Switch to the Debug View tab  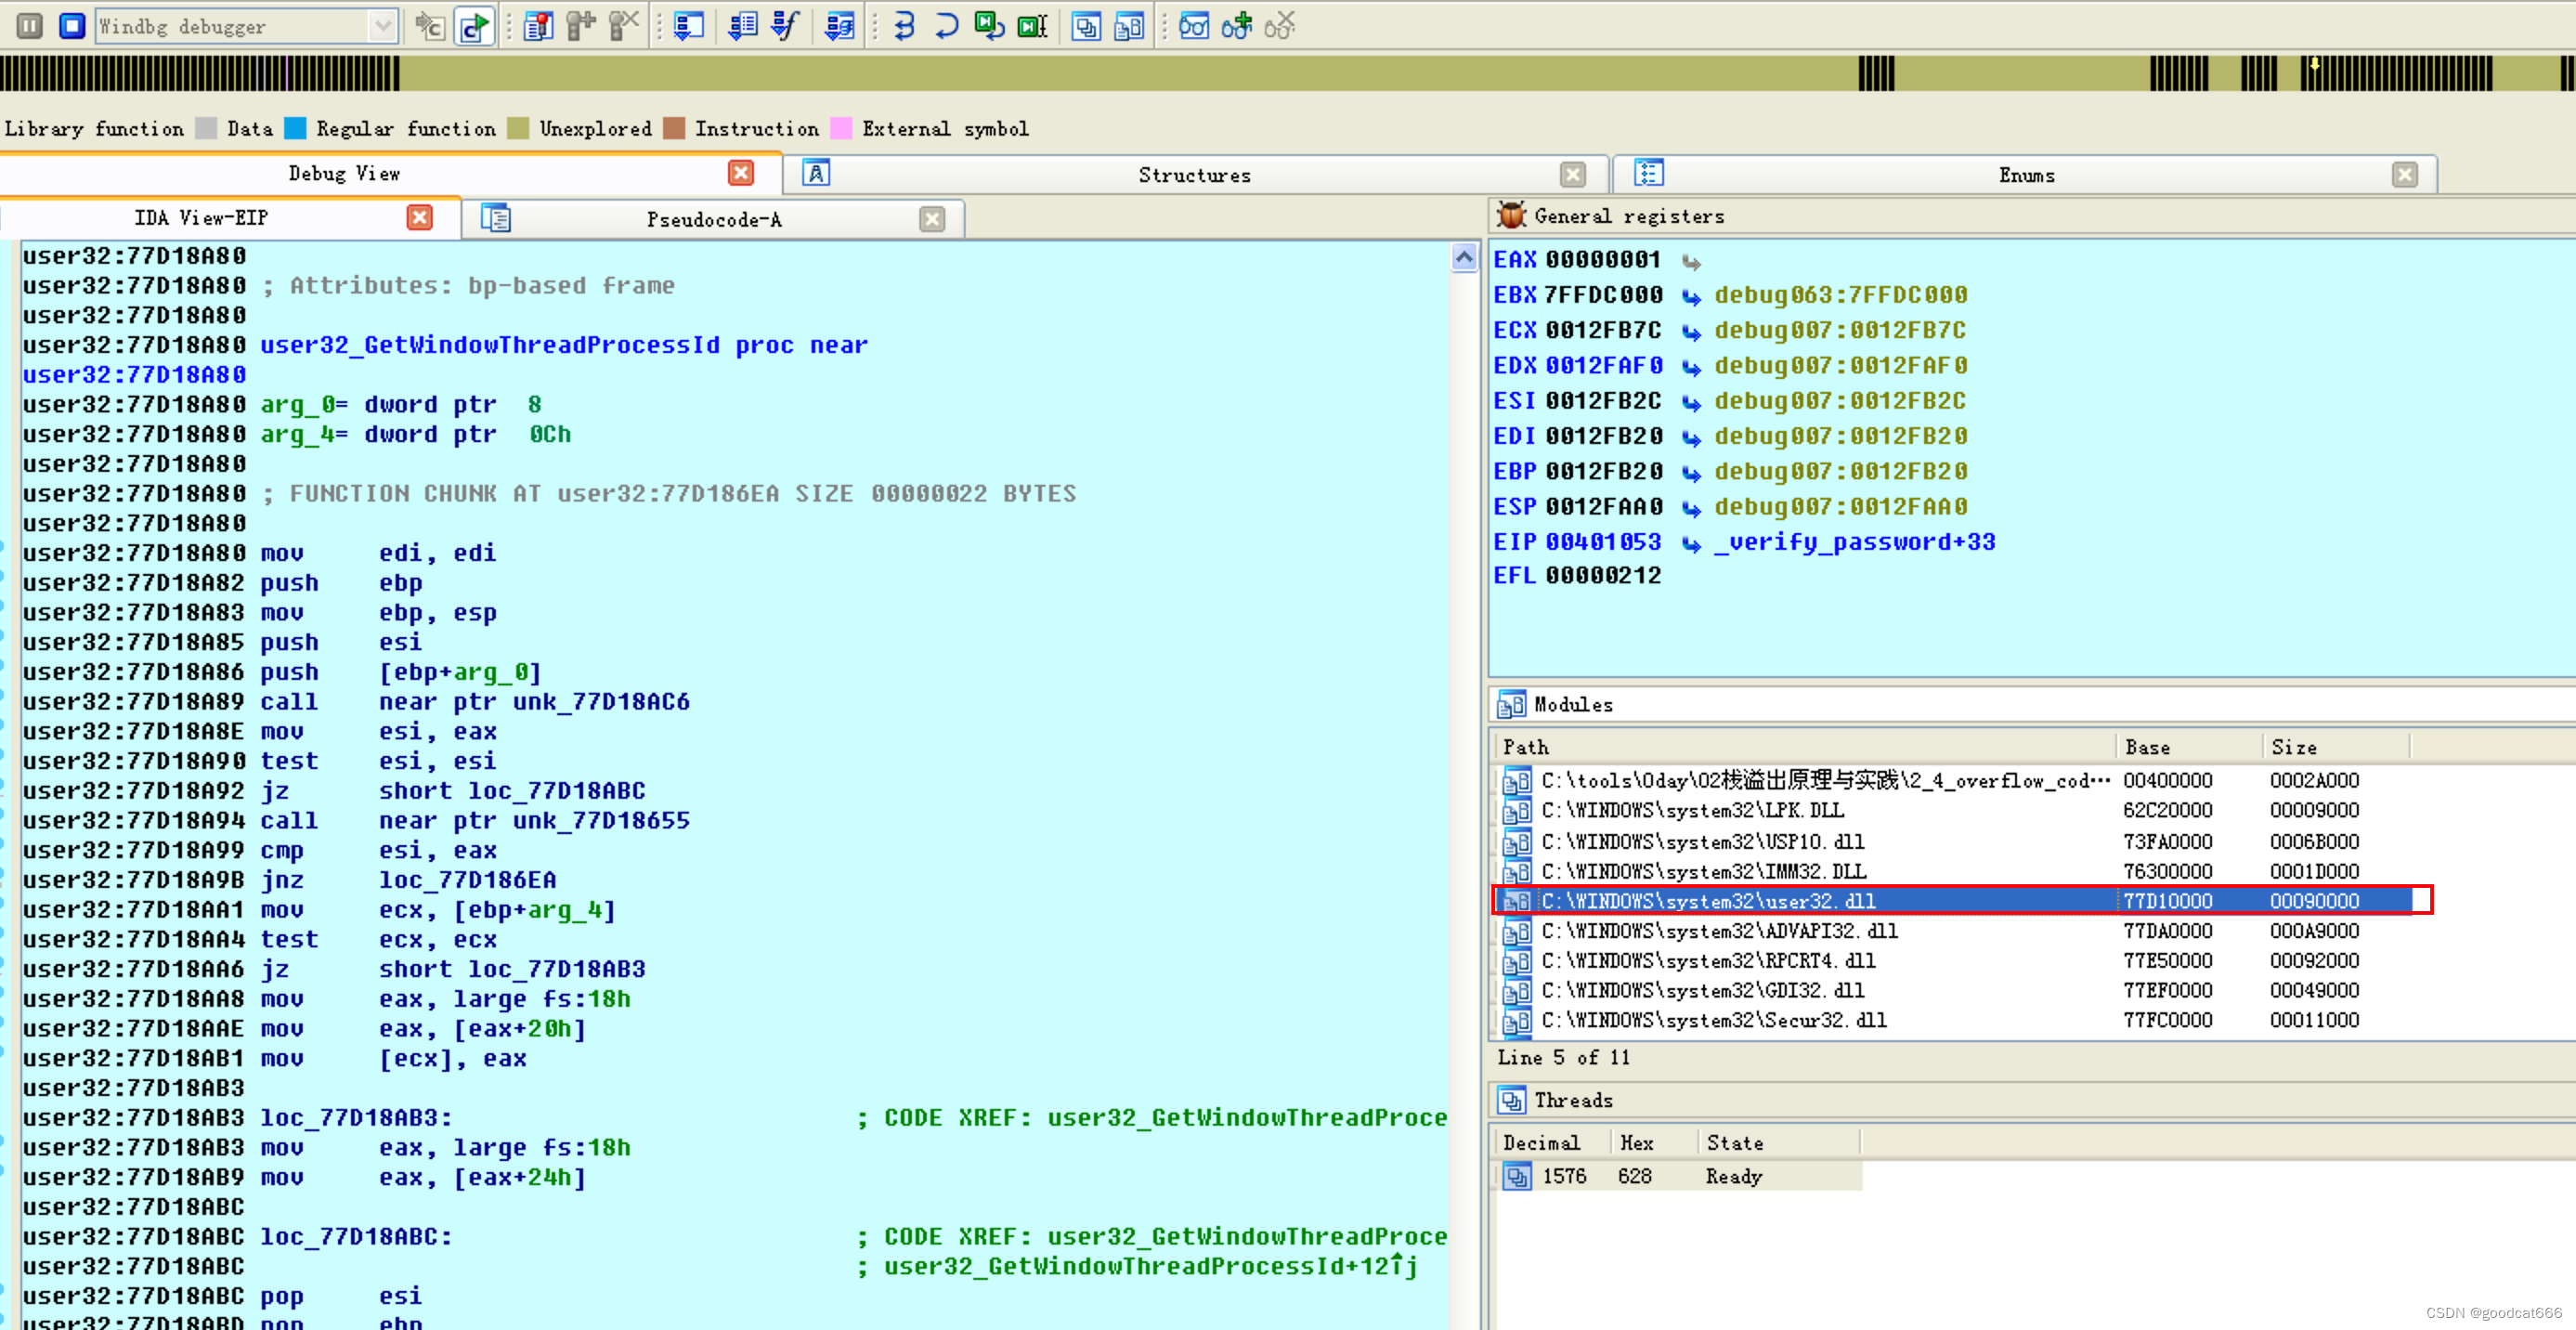pyautogui.click(x=344, y=173)
